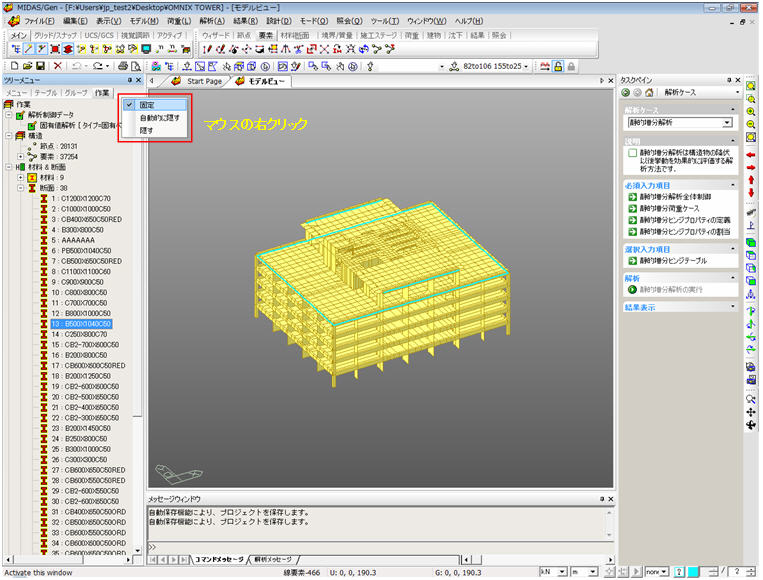
Task: Open the 解析ケース task pane title dropdown
Action: [737, 92]
